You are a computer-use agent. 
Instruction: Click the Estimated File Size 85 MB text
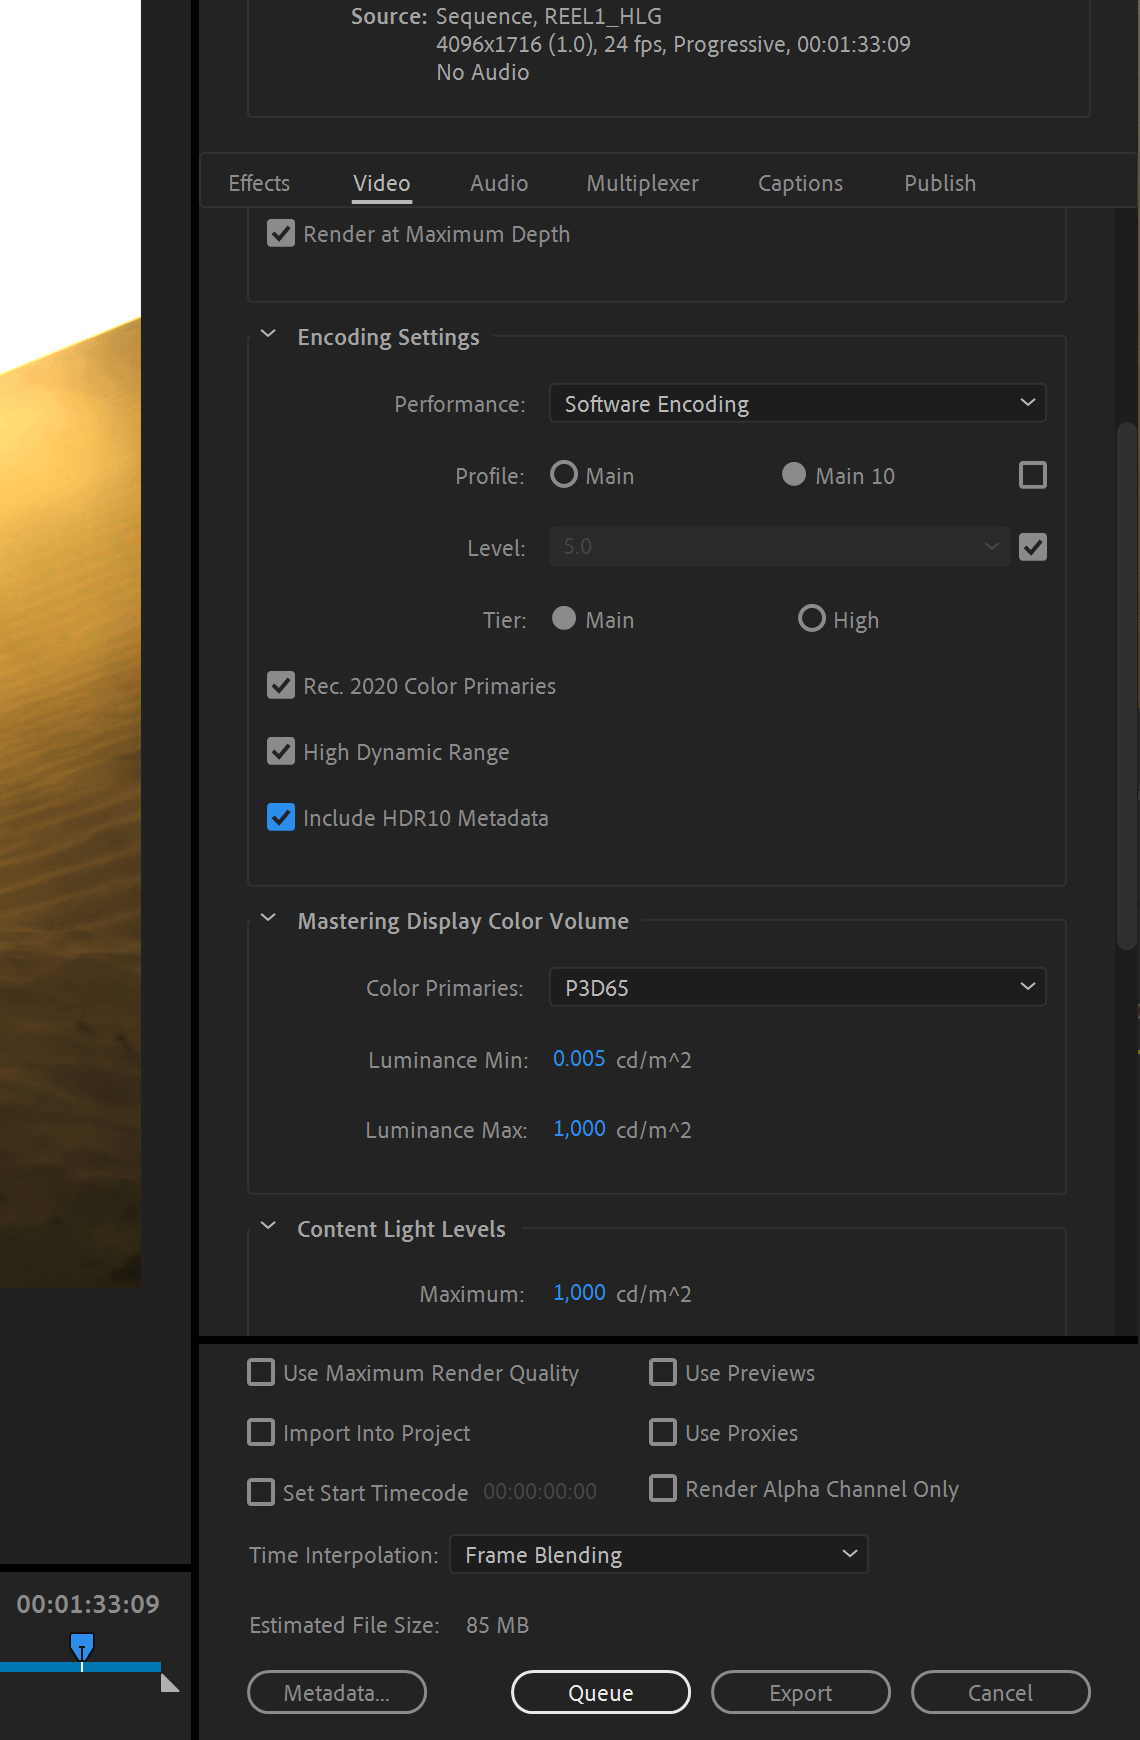point(389,1625)
